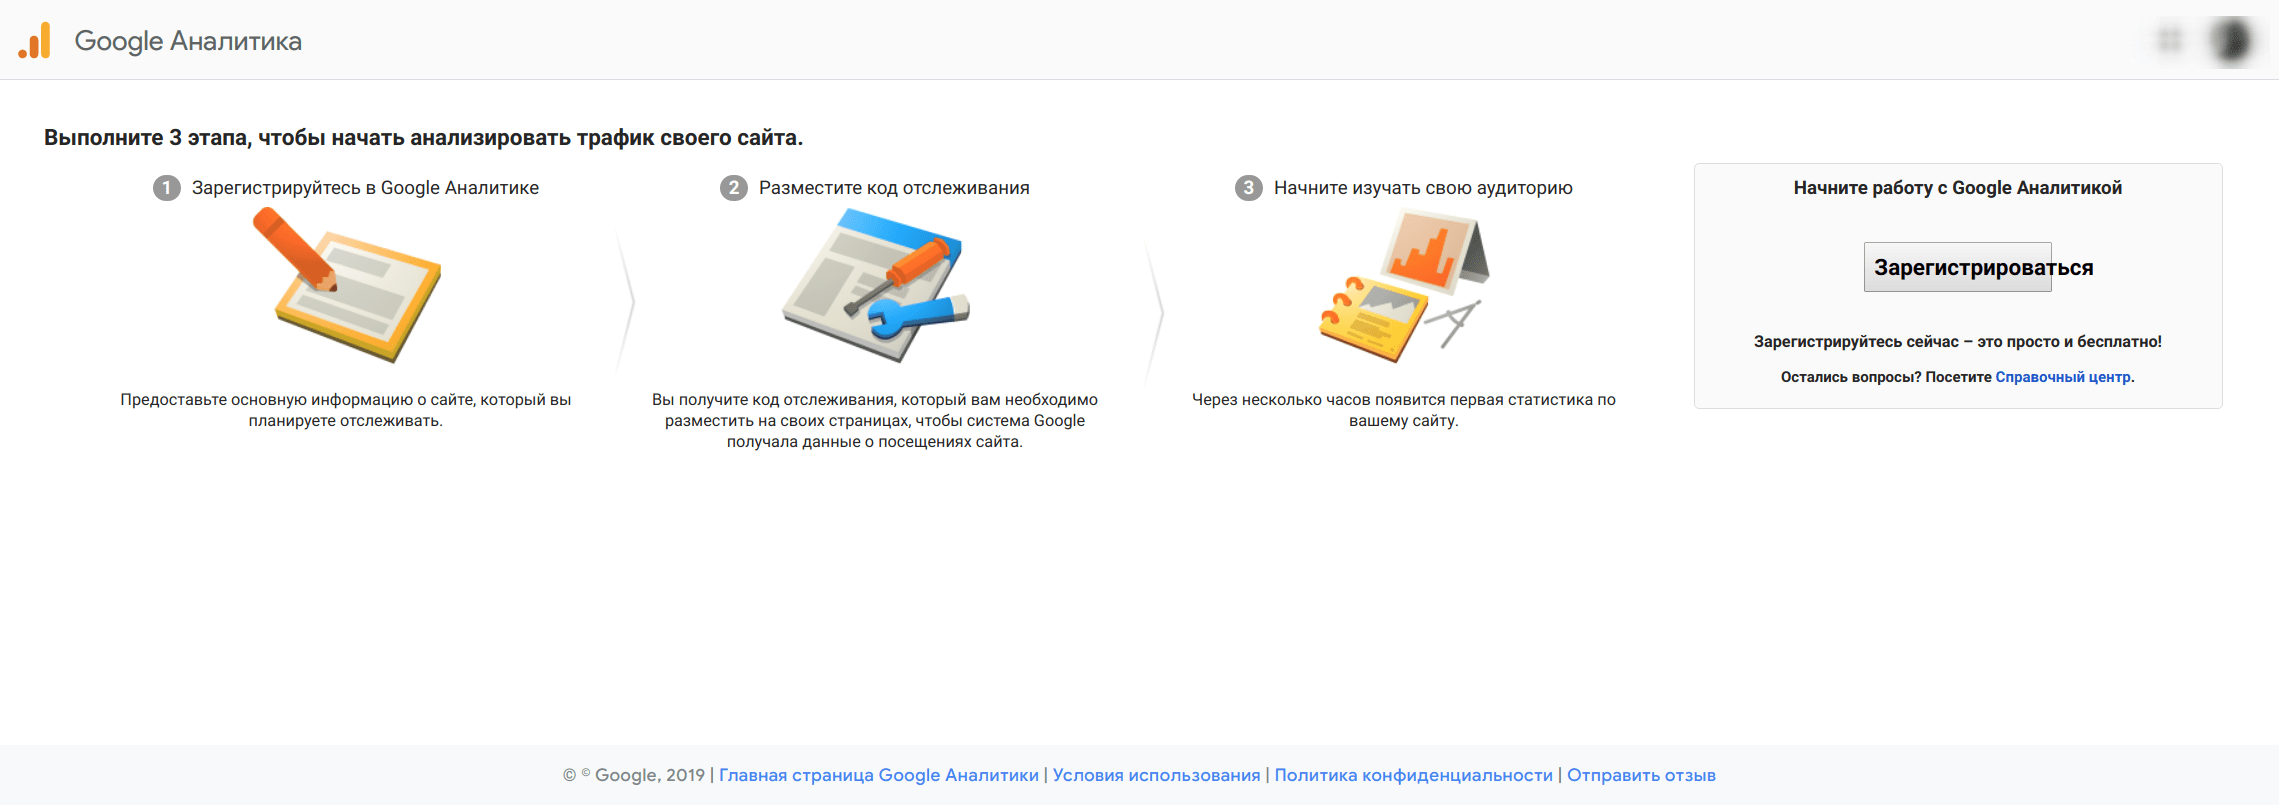
Task: Click the tracking code tools illustration
Action: point(876,285)
